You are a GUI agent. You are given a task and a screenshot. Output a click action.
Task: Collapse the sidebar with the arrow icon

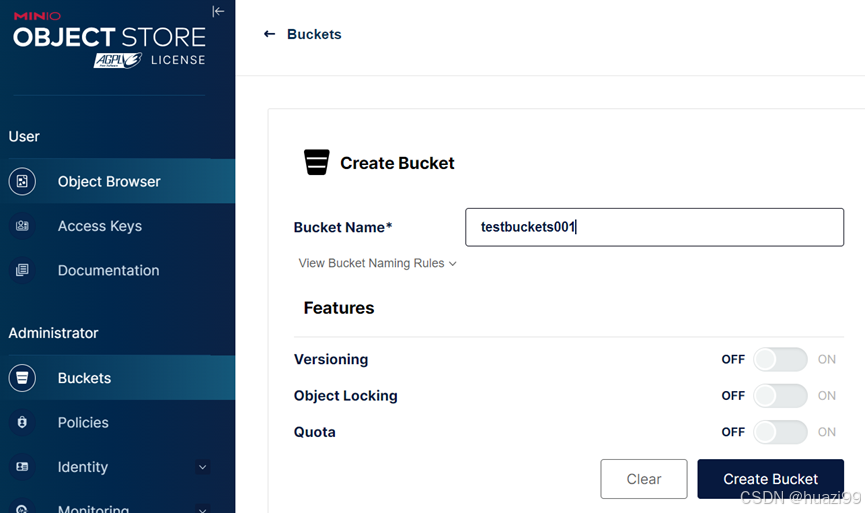tap(218, 11)
